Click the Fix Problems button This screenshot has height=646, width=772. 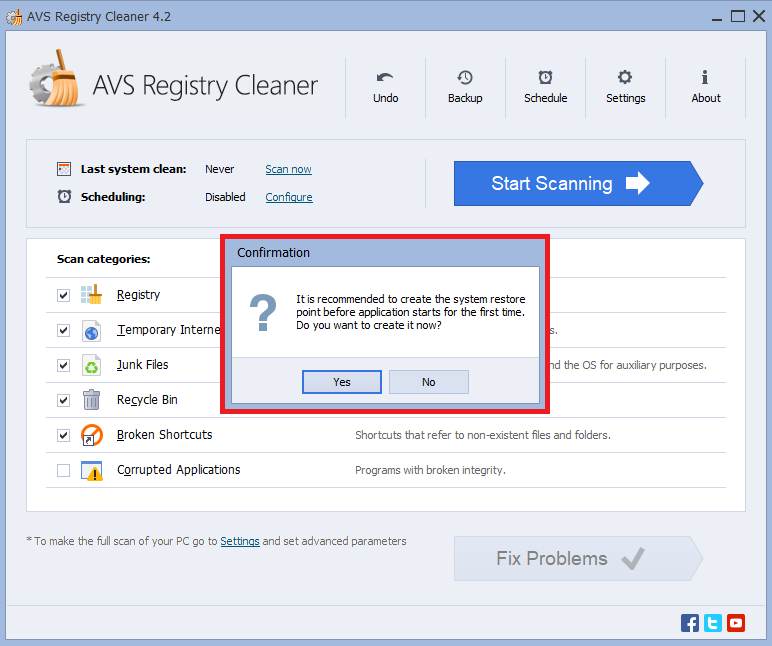click(x=578, y=558)
